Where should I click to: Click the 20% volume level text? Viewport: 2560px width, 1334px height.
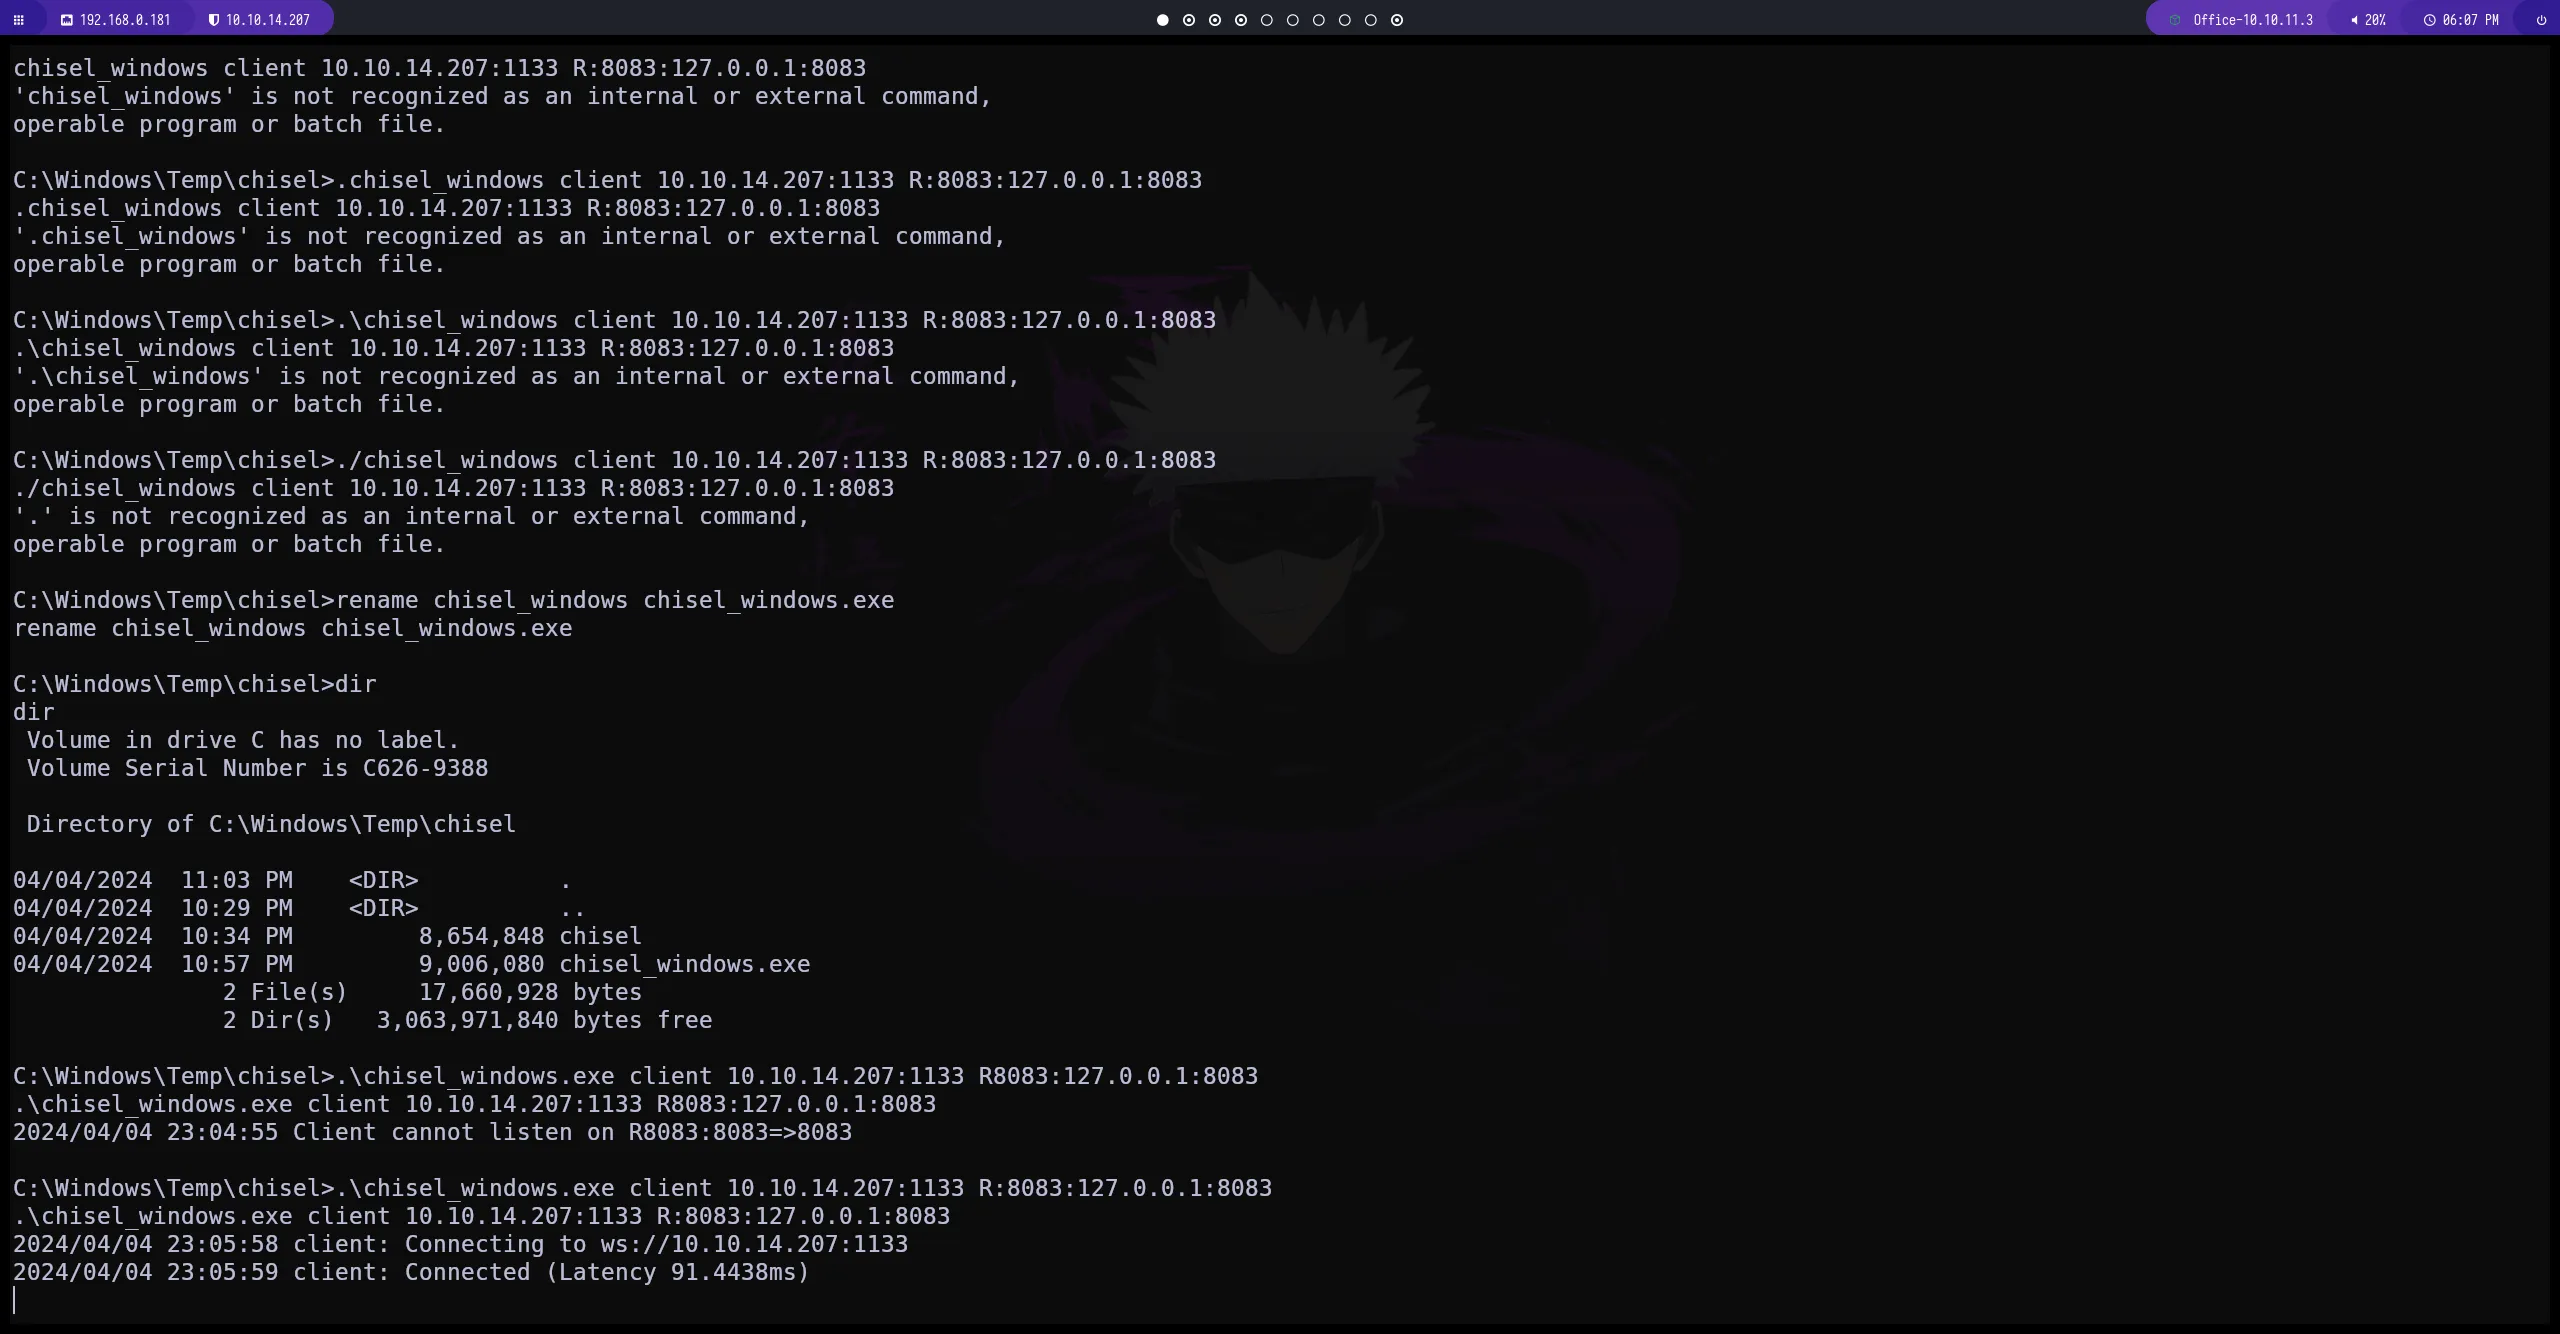coord(2375,20)
